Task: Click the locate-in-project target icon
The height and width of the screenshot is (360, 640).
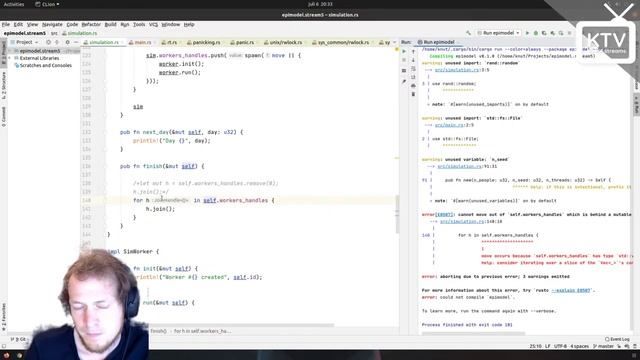Action: [48, 42]
